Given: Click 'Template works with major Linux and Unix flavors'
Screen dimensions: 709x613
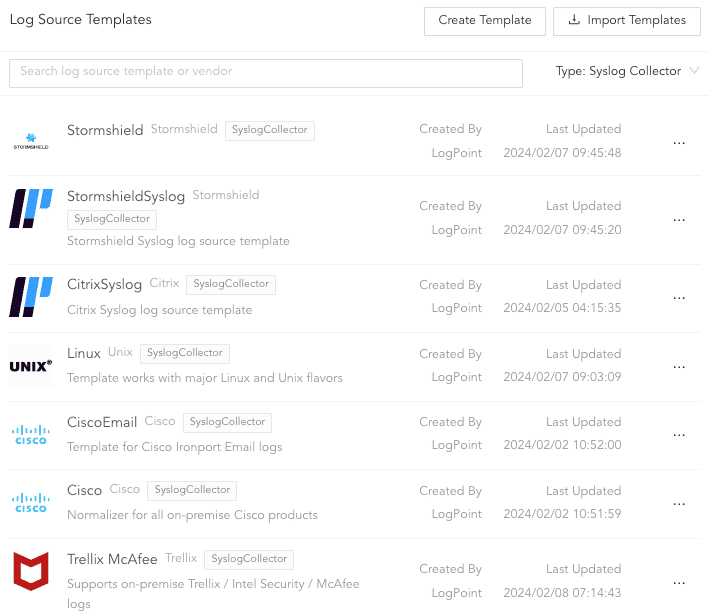Looking at the screenshot, I should click(205, 378).
